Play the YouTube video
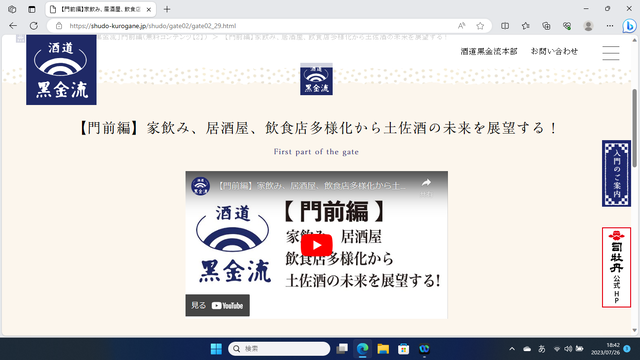Screen dimensions: 640x360 tap(316, 245)
